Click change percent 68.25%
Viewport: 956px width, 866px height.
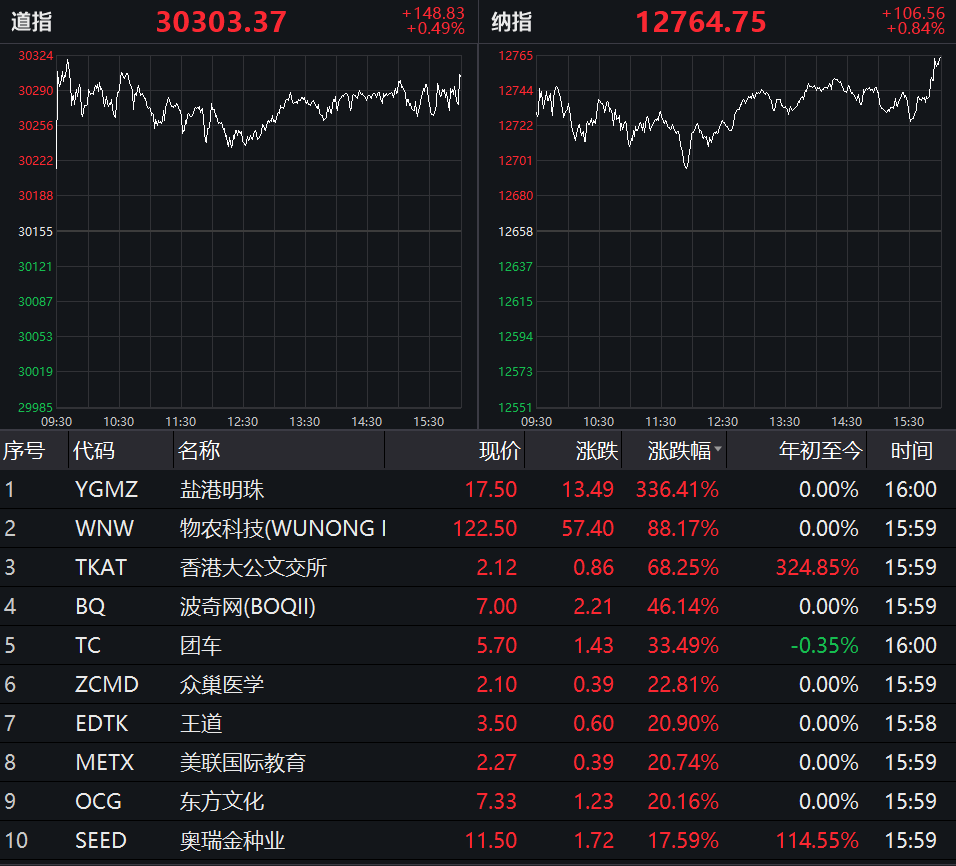pos(683,568)
